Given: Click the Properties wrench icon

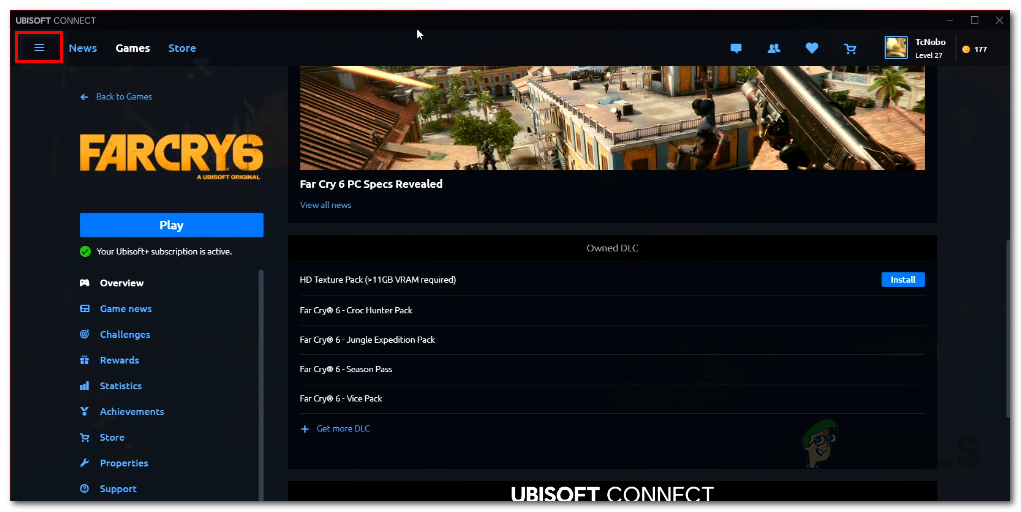Looking at the screenshot, I should tap(85, 463).
